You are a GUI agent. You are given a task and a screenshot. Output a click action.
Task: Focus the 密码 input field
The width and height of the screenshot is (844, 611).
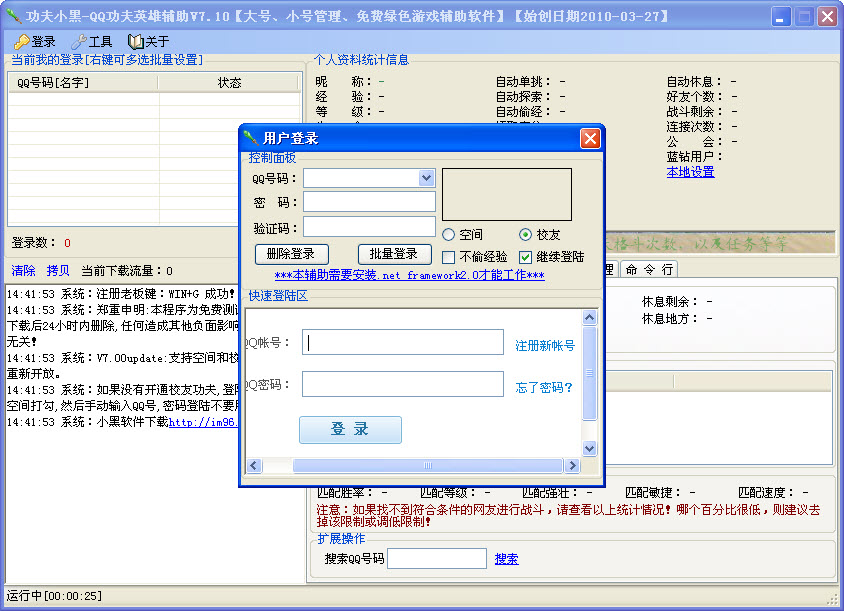(x=369, y=202)
